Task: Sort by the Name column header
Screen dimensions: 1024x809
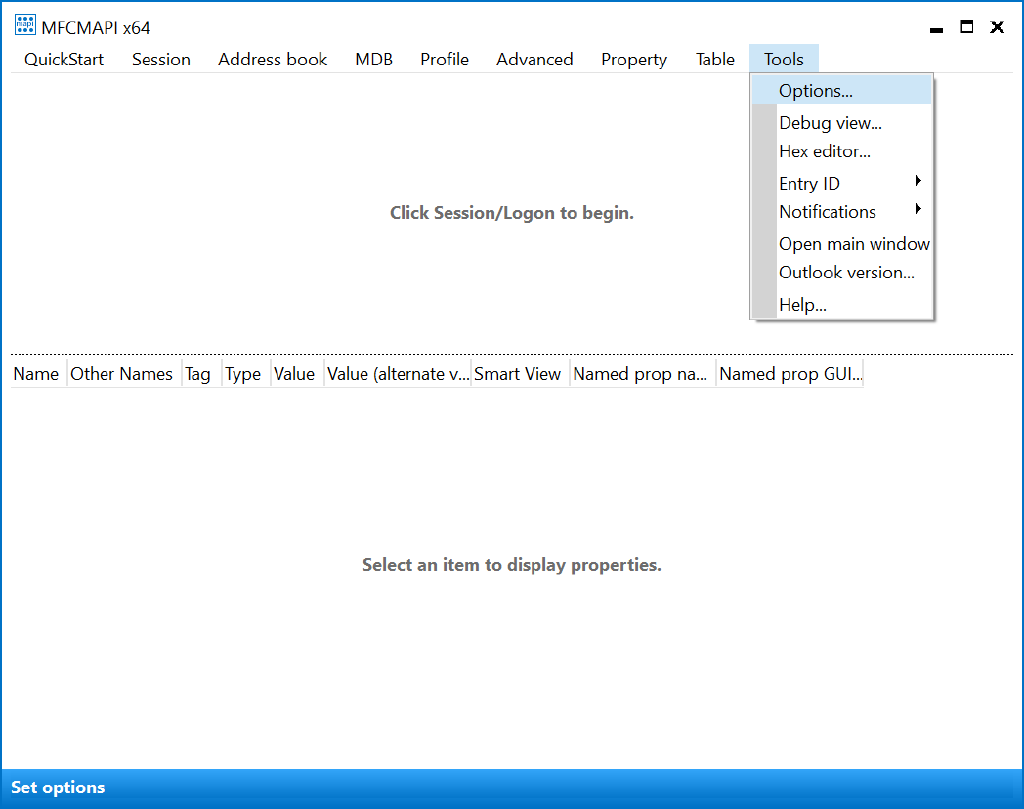Action: (x=36, y=373)
